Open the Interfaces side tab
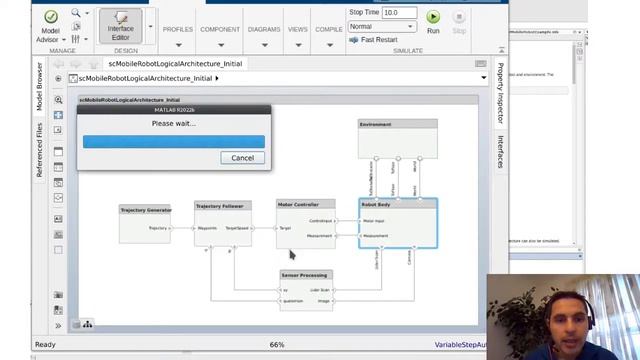 (500, 152)
